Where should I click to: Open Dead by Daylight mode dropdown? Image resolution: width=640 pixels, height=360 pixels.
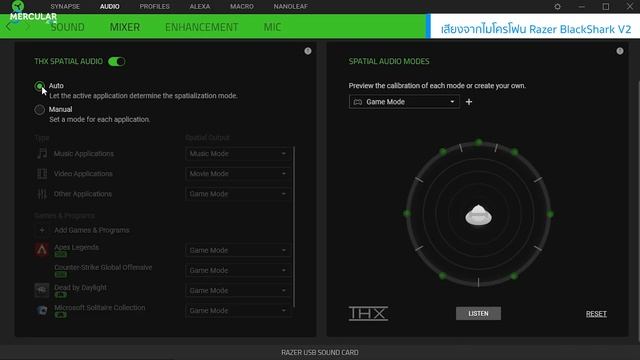[x=238, y=291]
